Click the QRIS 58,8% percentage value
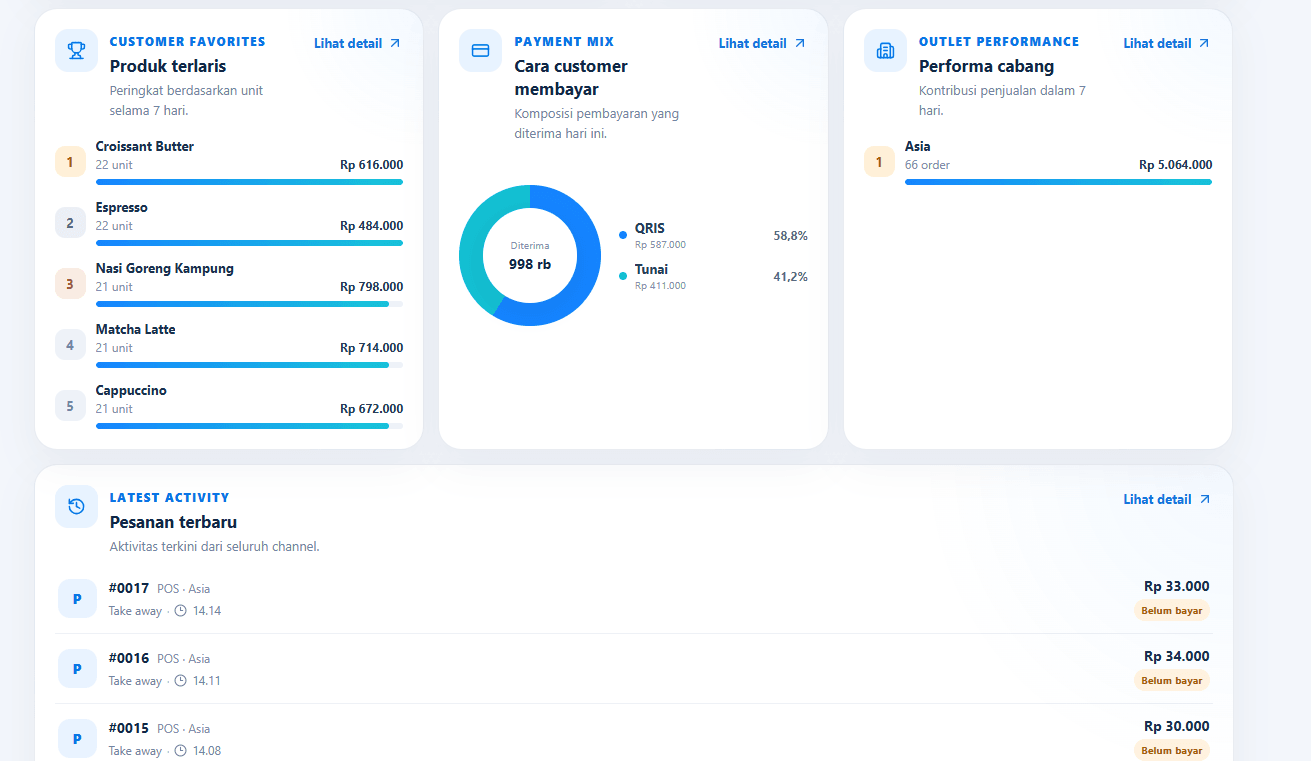 coord(790,236)
